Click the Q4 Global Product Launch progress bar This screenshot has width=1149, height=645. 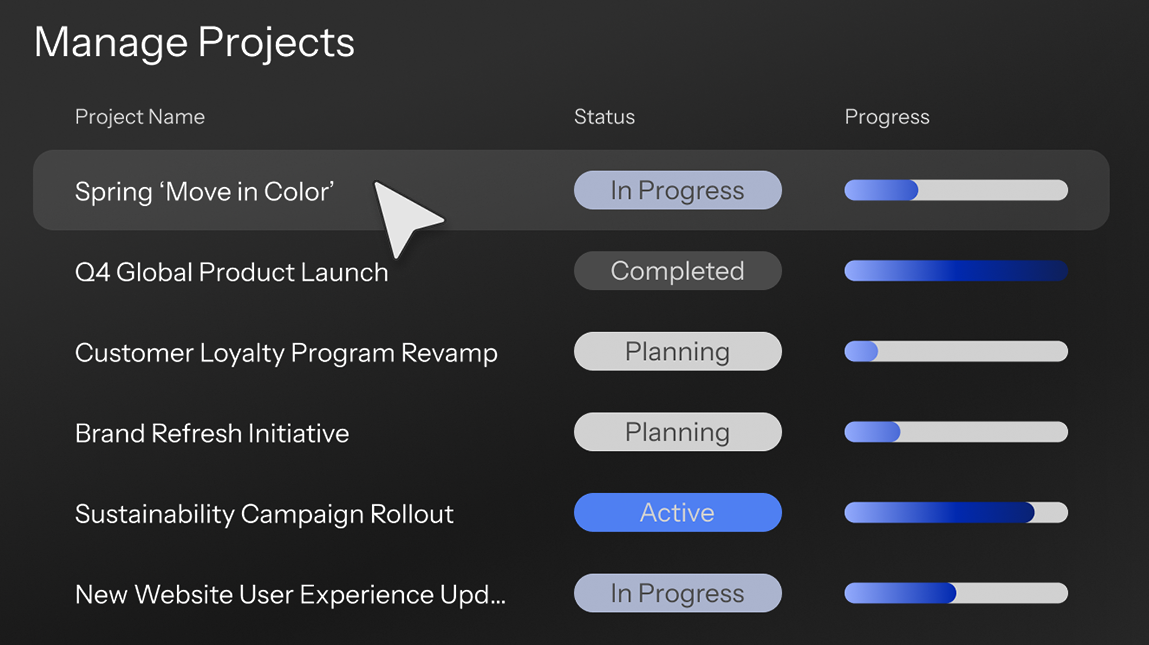click(956, 271)
